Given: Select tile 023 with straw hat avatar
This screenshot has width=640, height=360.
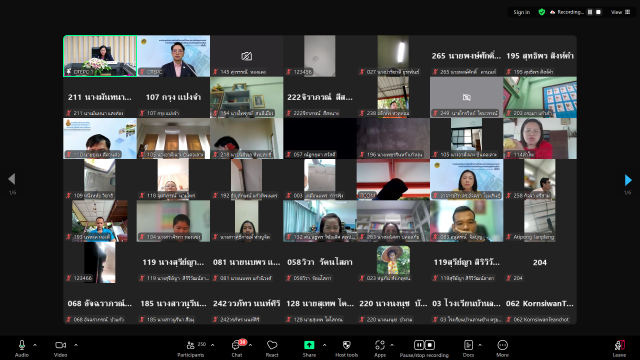Looking at the screenshot, I should click(x=393, y=262).
